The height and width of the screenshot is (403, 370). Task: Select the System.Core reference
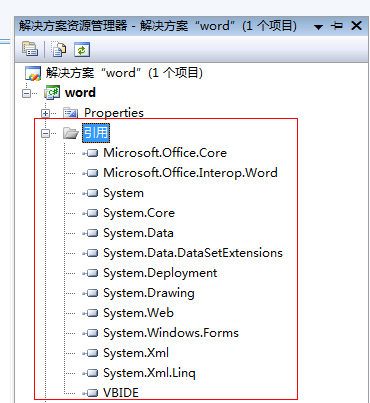(x=139, y=213)
